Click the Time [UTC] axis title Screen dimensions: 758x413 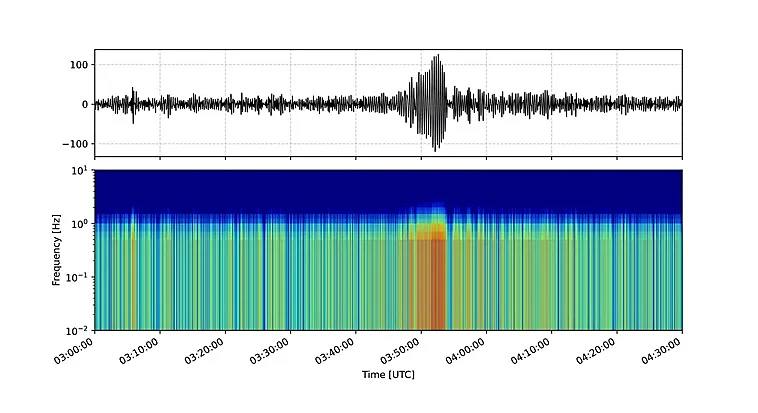click(x=388, y=374)
